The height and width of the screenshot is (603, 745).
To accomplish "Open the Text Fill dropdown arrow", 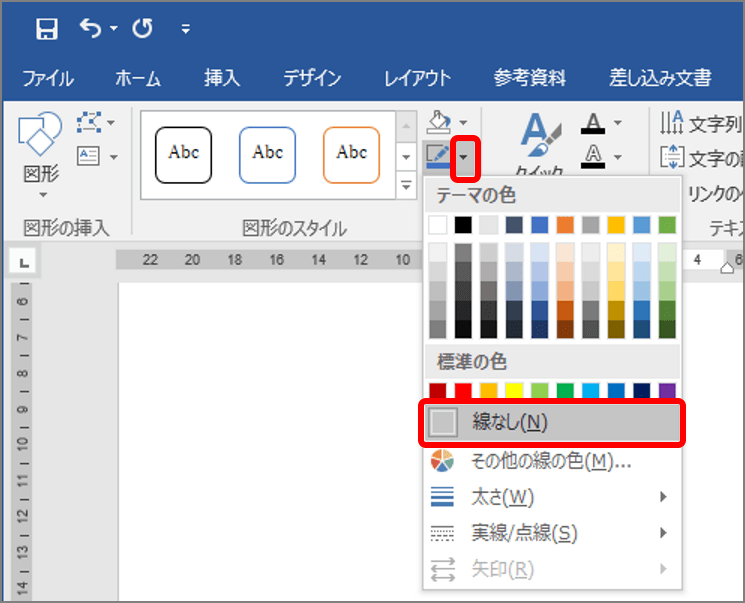I will (618, 123).
